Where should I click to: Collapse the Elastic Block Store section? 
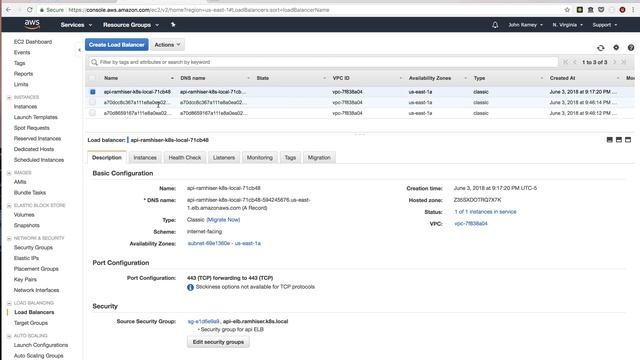click(9, 206)
